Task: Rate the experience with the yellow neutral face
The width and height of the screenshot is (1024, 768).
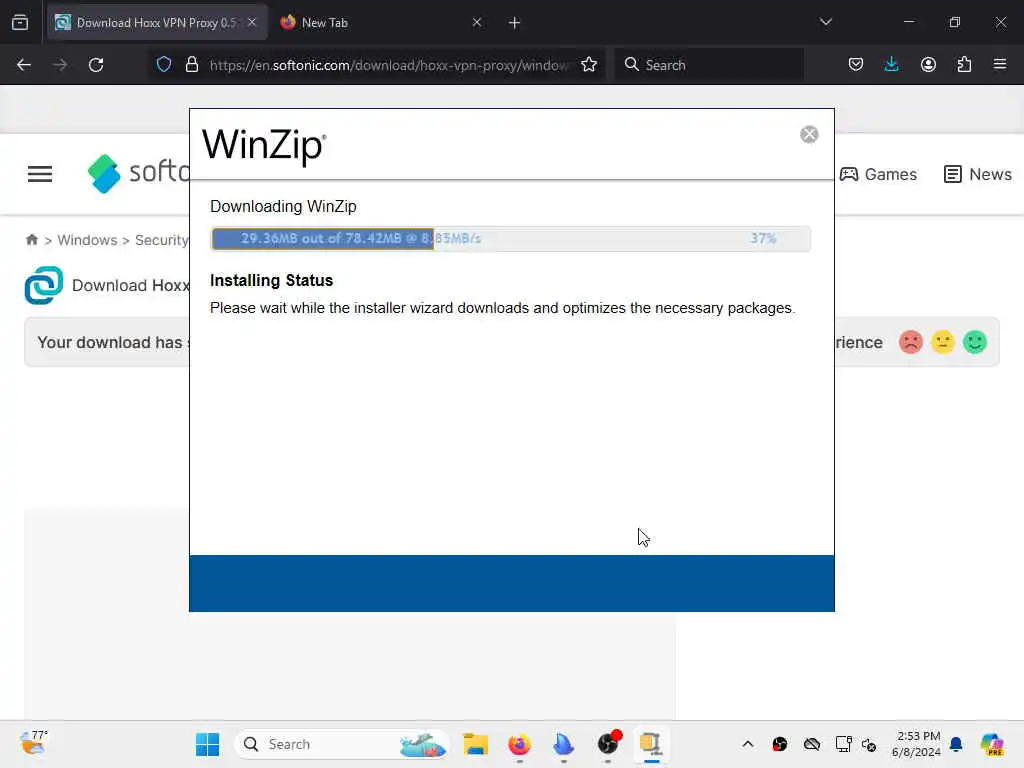Action: click(x=942, y=342)
